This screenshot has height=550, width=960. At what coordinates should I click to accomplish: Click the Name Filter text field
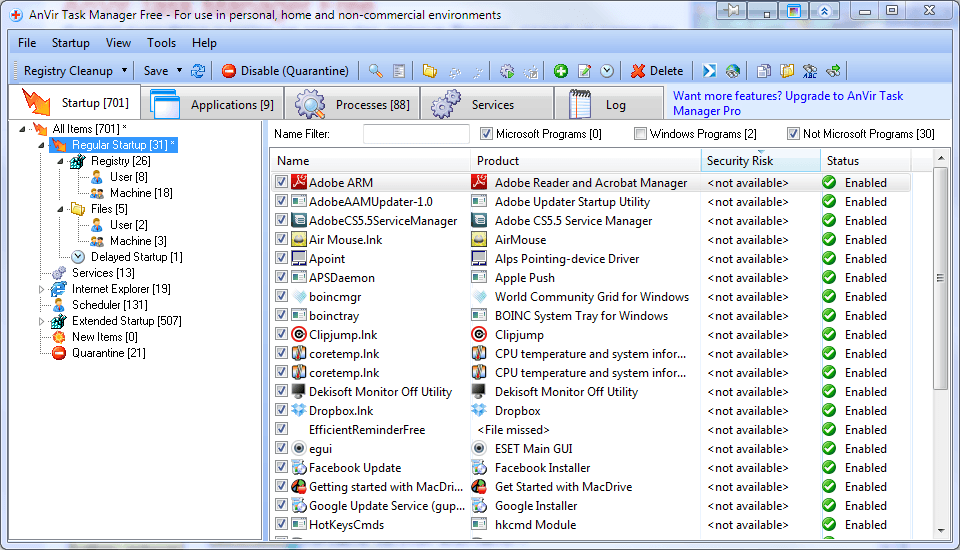[416, 134]
